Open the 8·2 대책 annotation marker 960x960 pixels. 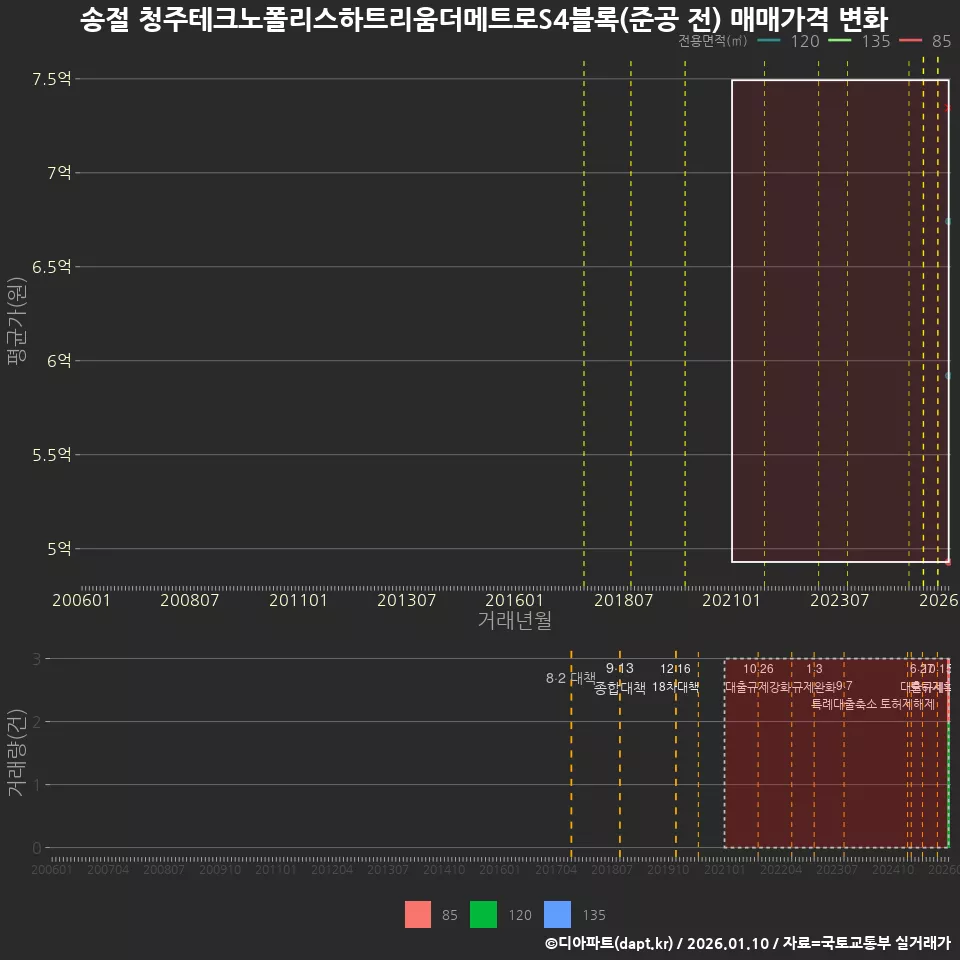pos(572,677)
